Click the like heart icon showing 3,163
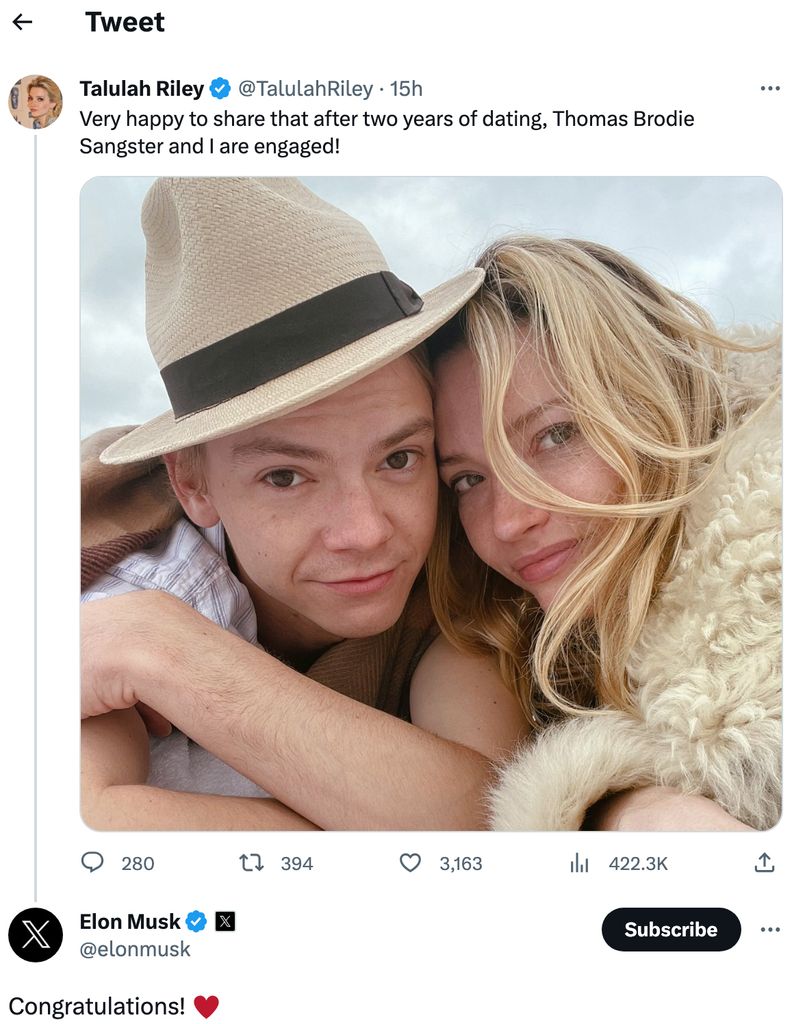The height and width of the screenshot is (1024, 805). [x=411, y=863]
